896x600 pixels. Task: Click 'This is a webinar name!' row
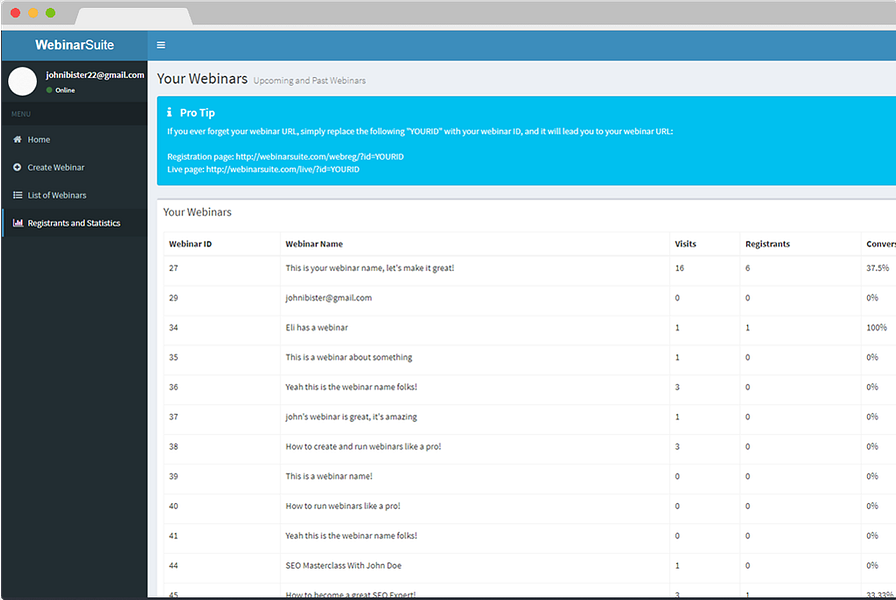tap(329, 476)
